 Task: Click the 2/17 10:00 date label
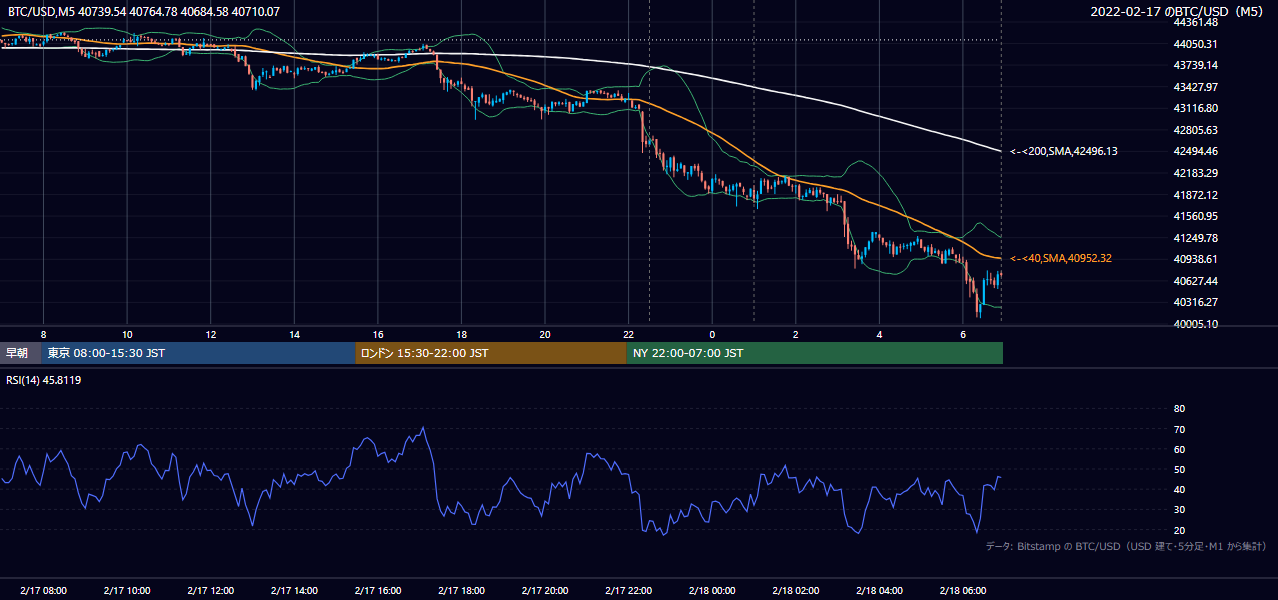coord(127,590)
